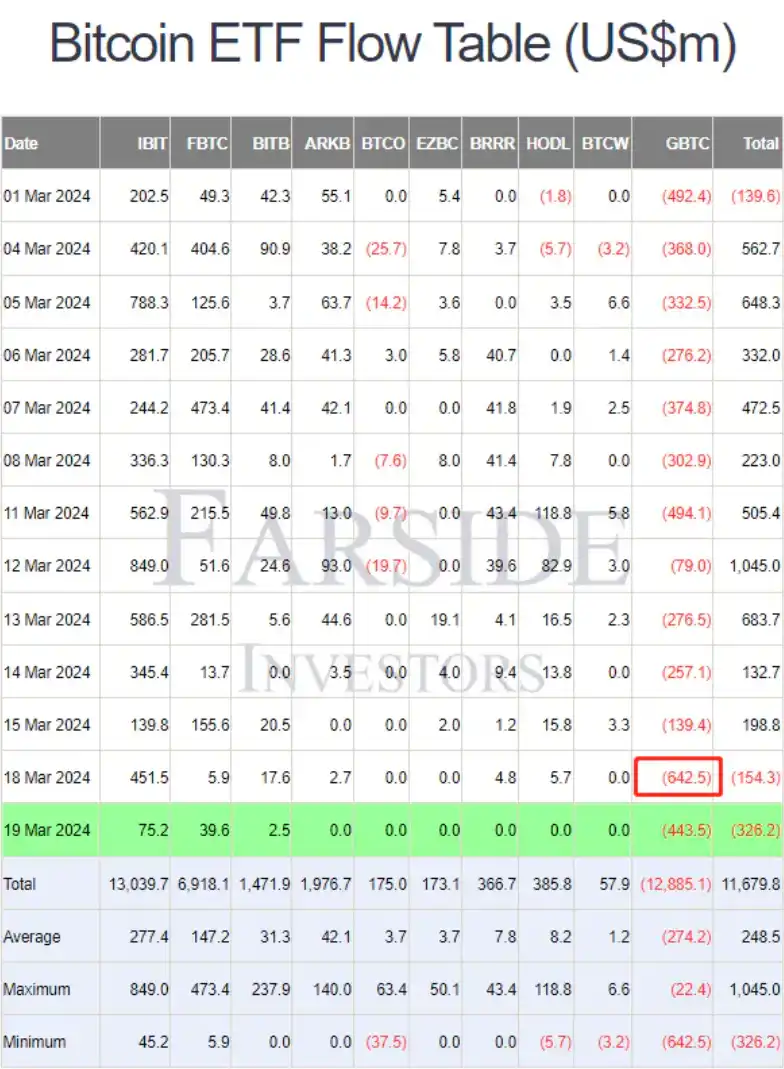Select the Minimum row label
784x1069 pixels.
click(35, 1042)
